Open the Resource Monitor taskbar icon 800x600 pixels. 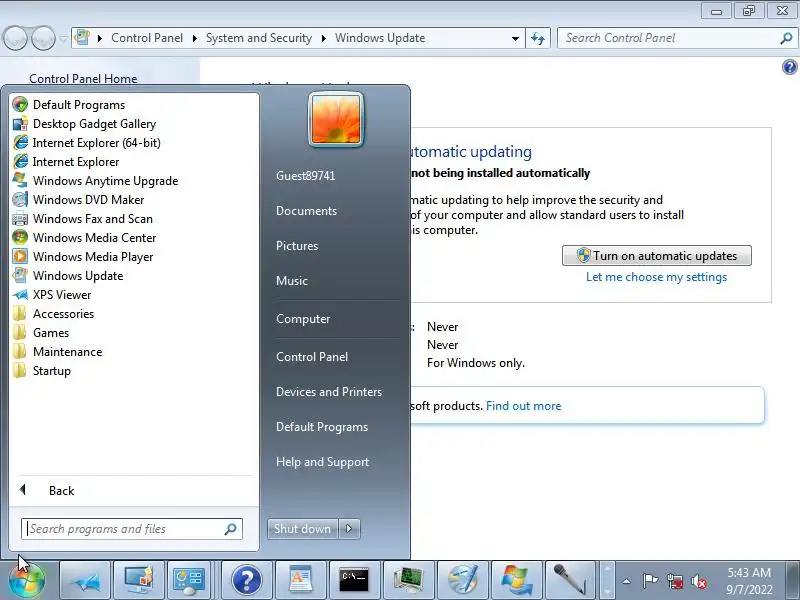pyautogui.click(x=408, y=581)
